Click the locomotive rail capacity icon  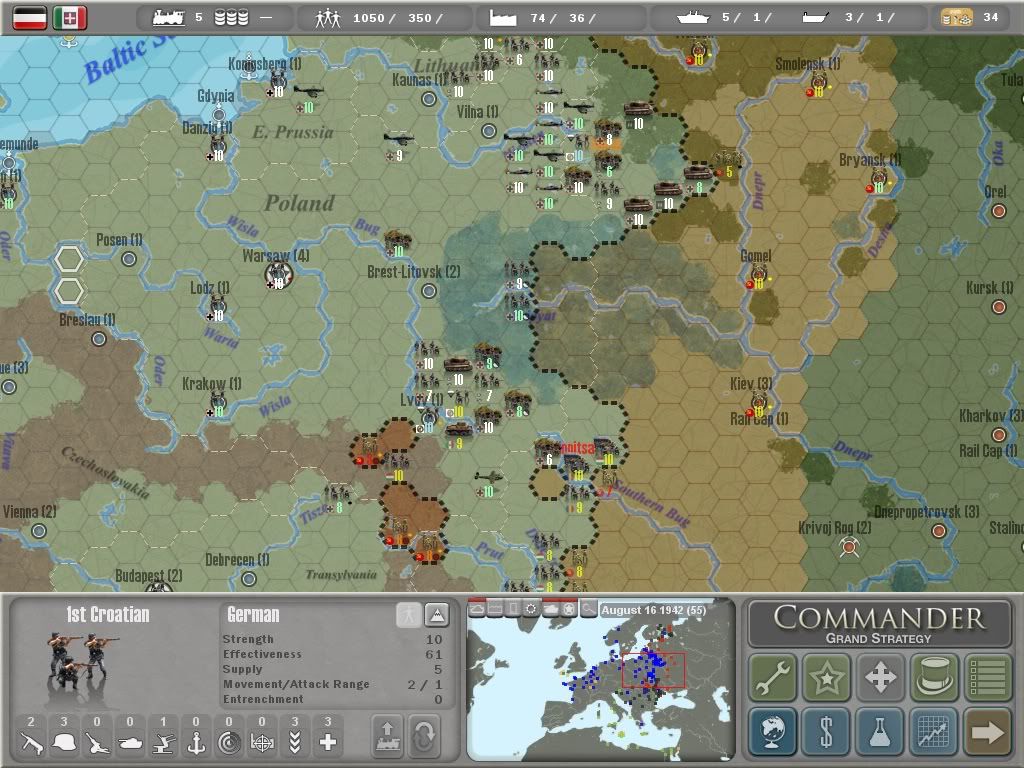click(x=168, y=18)
